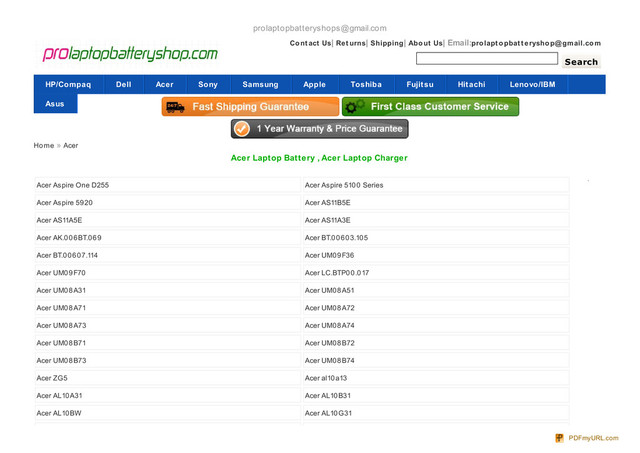Open Acer UM08A72 link
Screen dimensions: 640x453
coord(329,308)
